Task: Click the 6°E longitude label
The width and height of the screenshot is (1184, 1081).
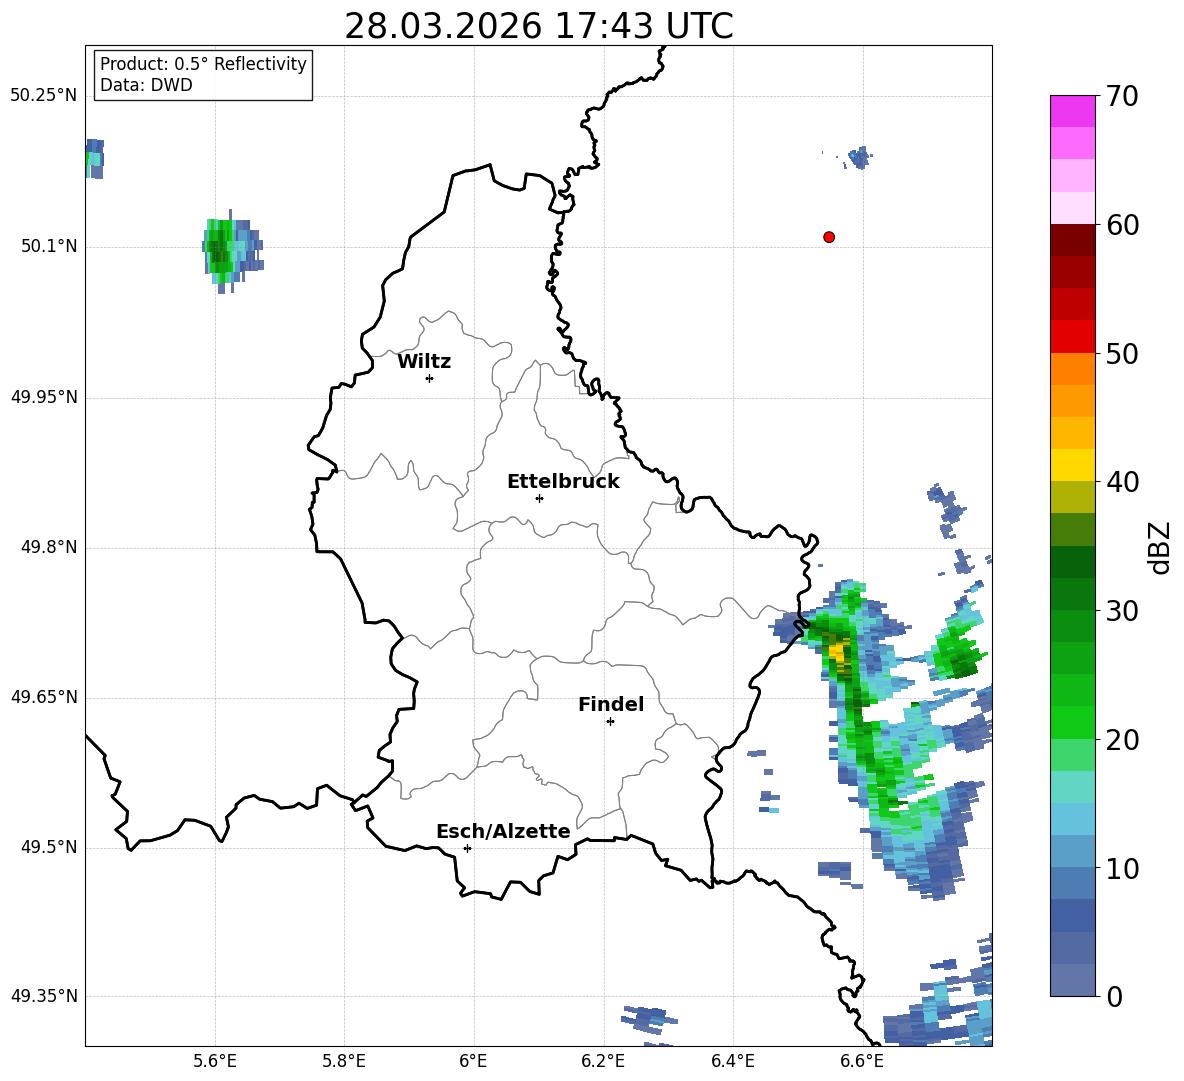Action: pos(473,1061)
